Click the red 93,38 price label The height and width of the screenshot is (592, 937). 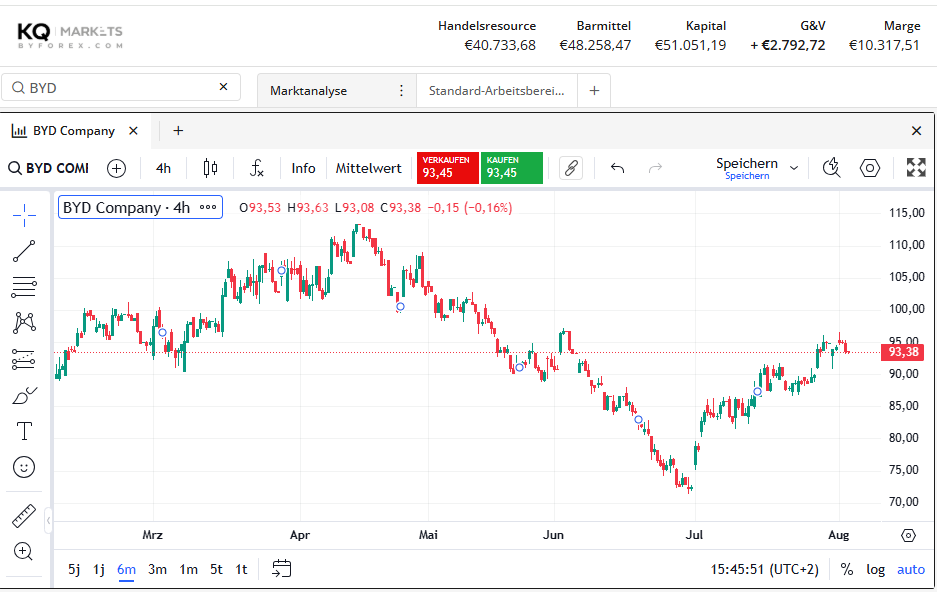coord(903,352)
